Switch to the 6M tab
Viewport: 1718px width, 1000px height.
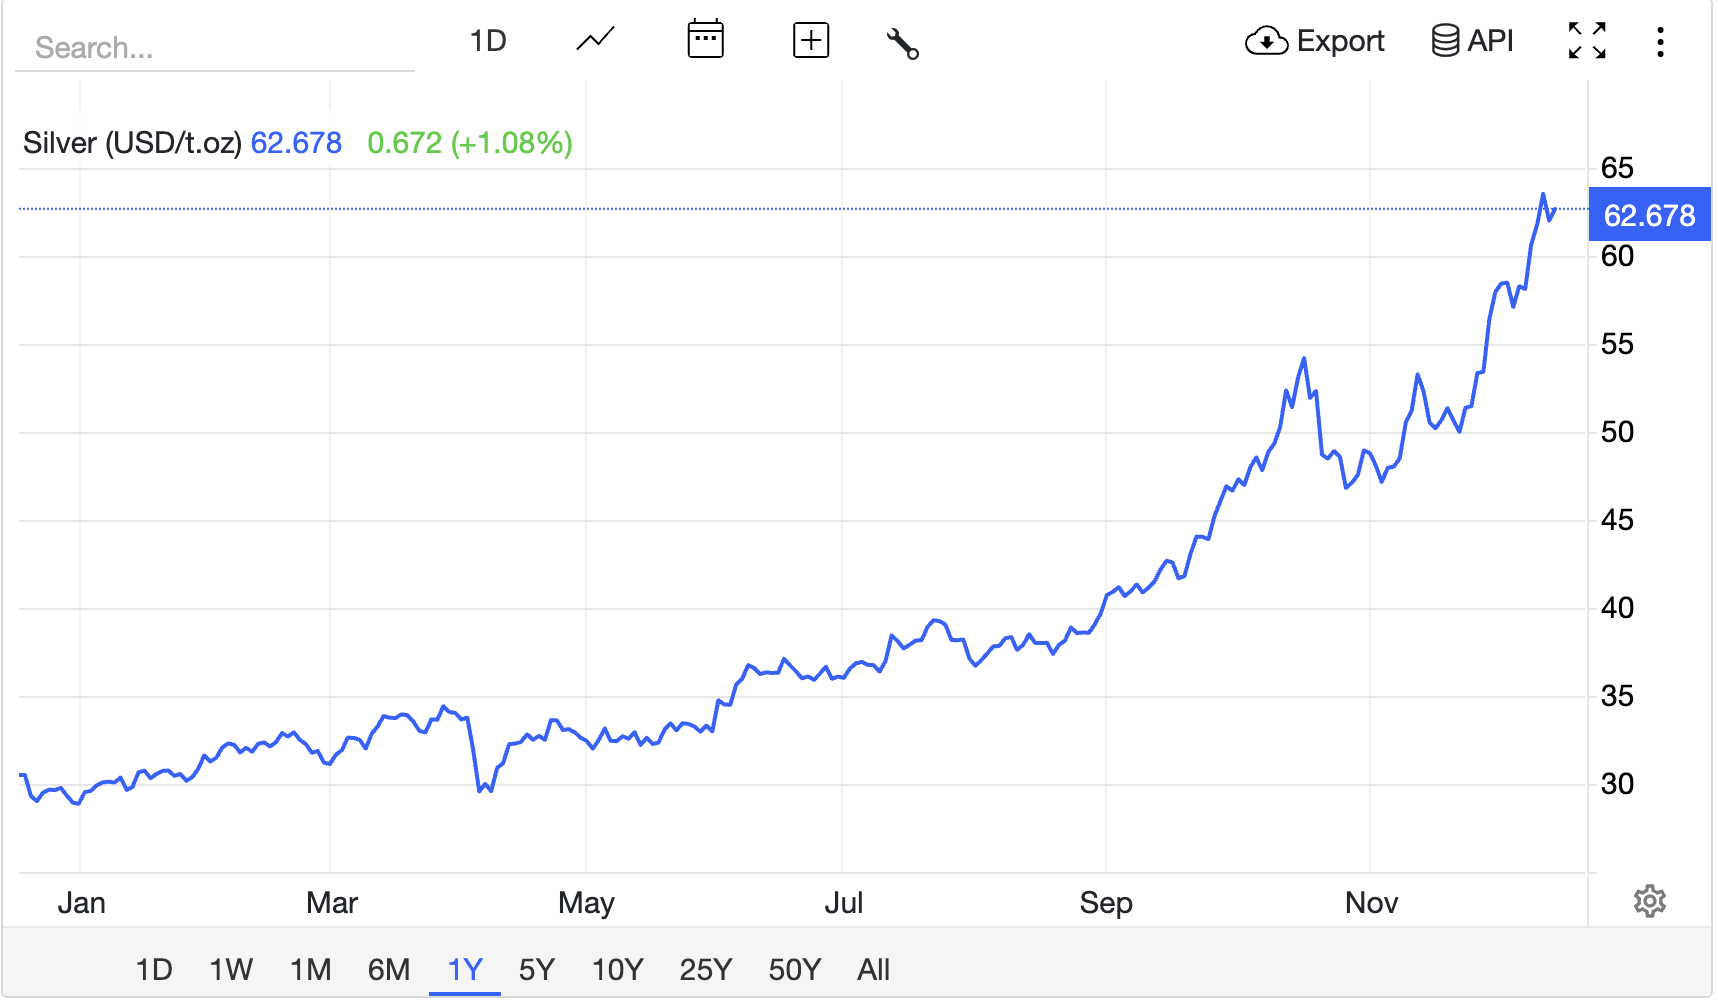pyautogui.click(x=388, y=968)
